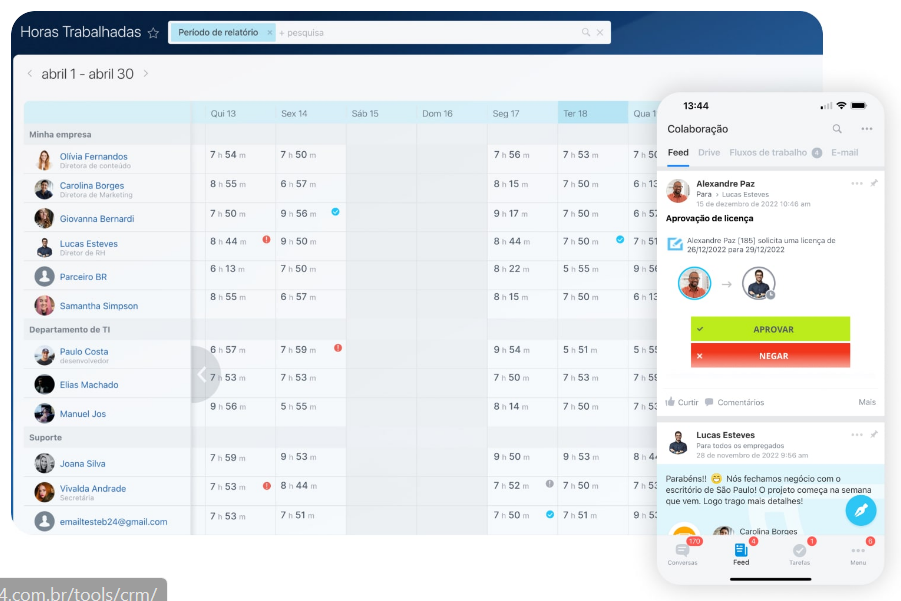The width and height of the screenshot is (901, 601).
Task: Tap the blue compose pen button
Action: click(x=860, y=511)
